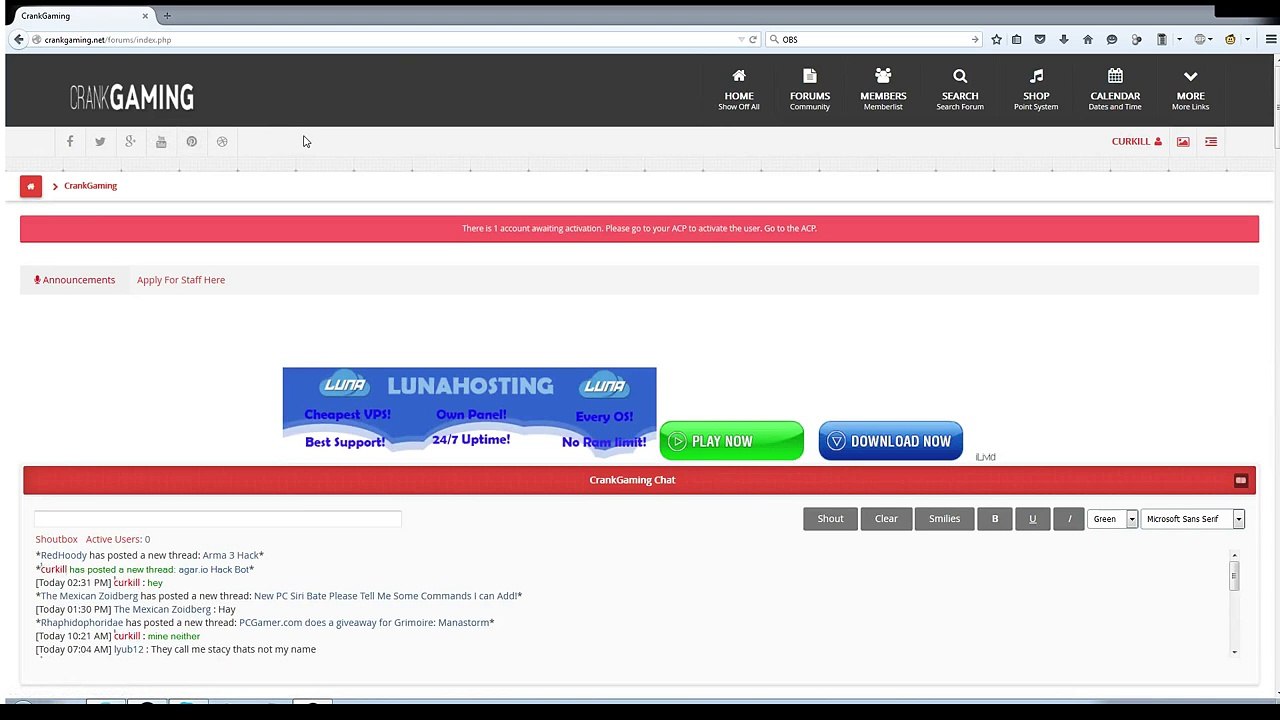
Task: Open the New PC Siri Bate thread link
Action: [386, 596]
